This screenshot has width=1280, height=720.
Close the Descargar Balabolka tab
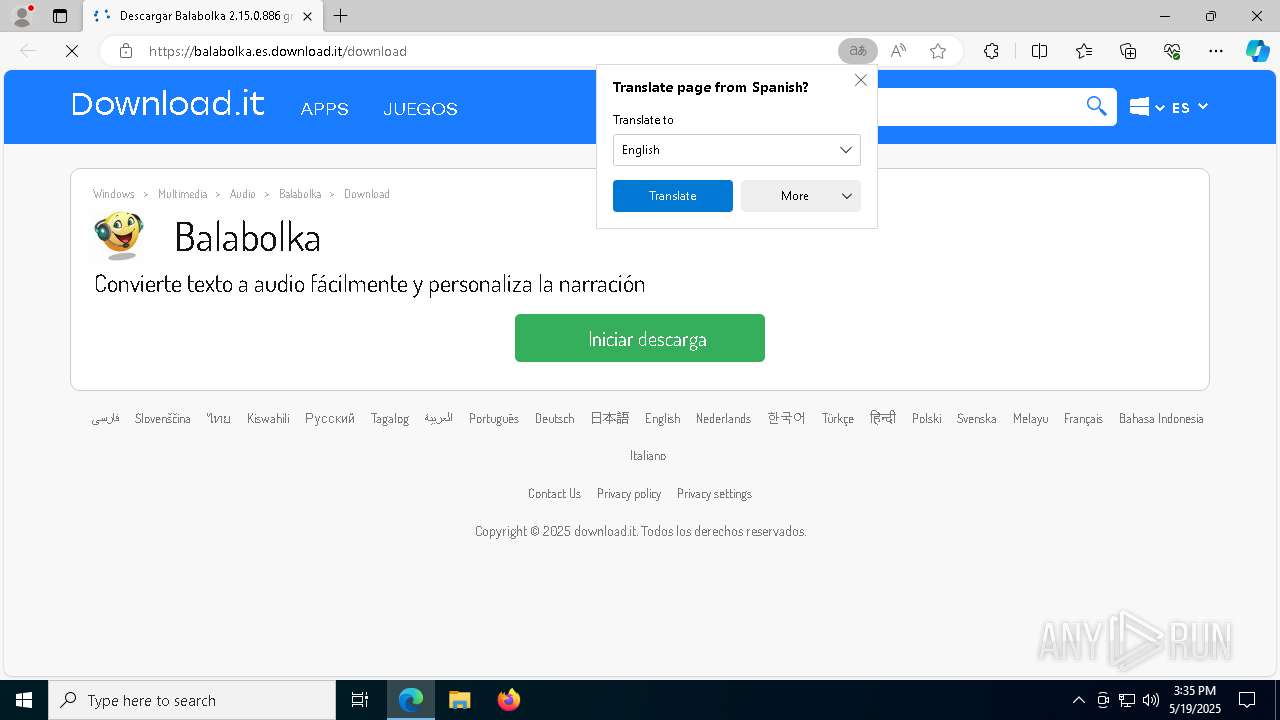pos(307,16)
